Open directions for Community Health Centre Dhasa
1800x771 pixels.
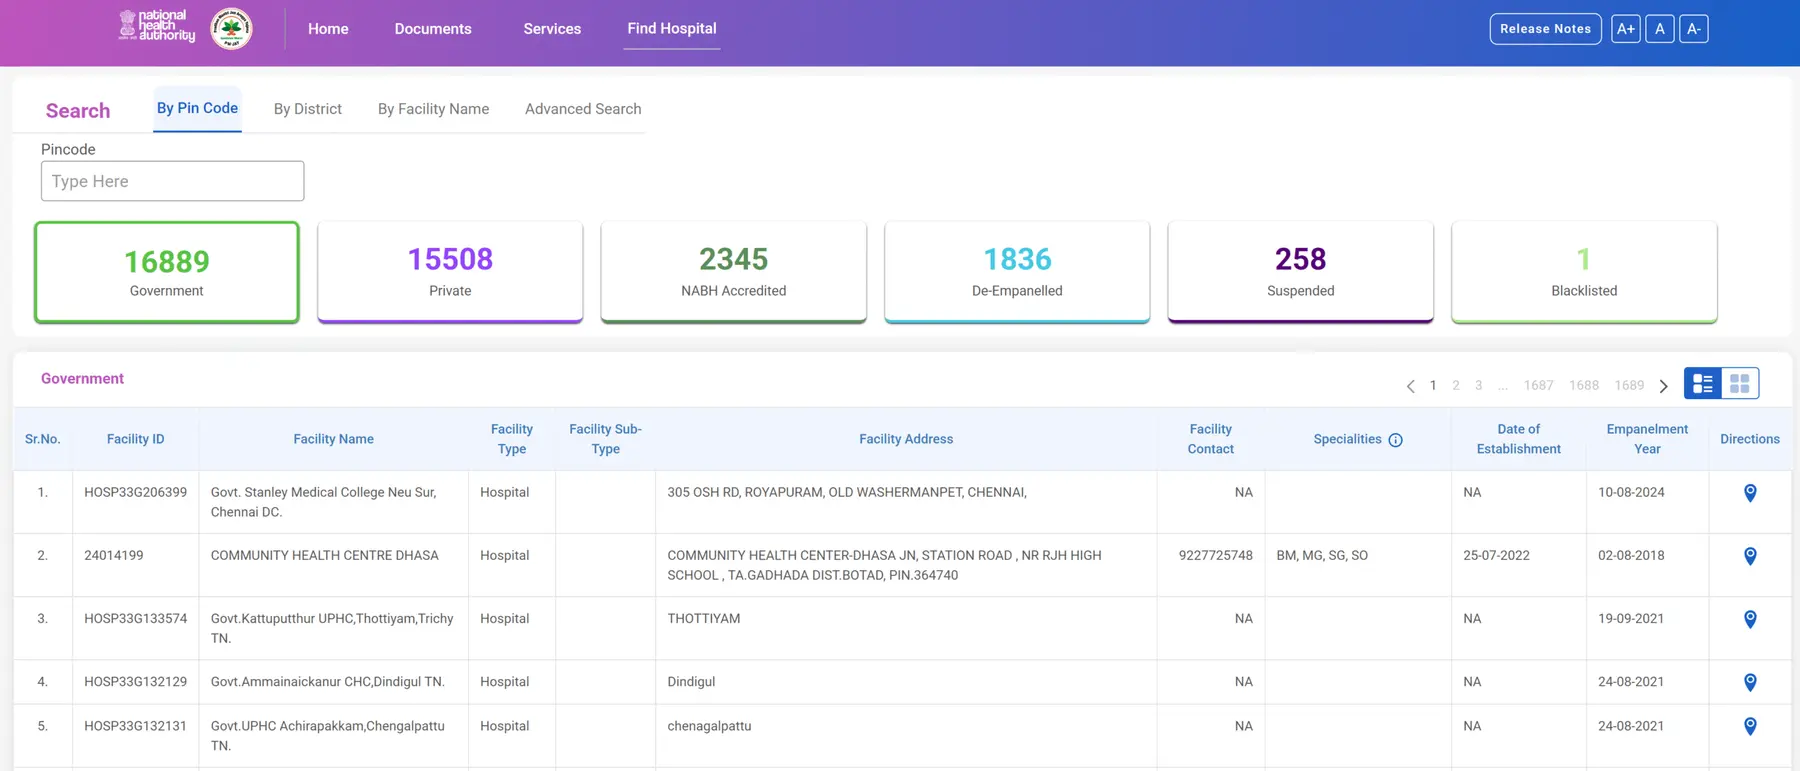click(x=1749, y=556)
